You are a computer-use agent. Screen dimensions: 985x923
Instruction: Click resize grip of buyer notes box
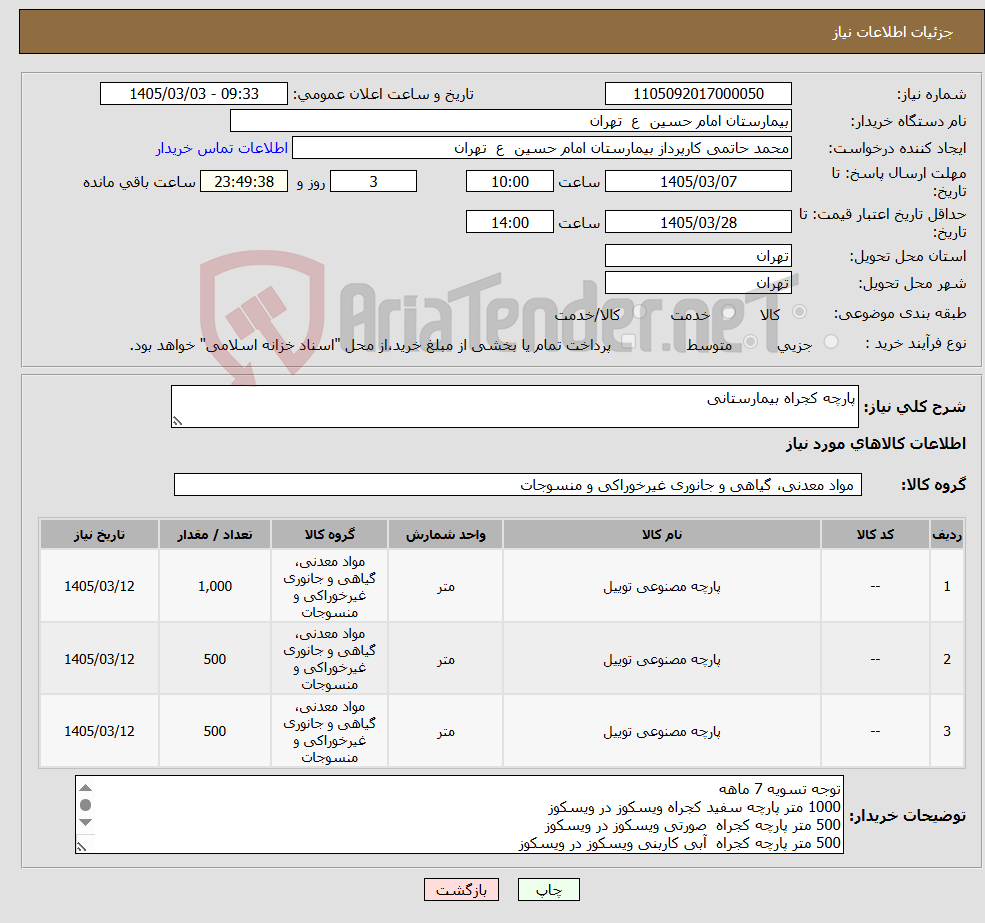tap(82, 847)
